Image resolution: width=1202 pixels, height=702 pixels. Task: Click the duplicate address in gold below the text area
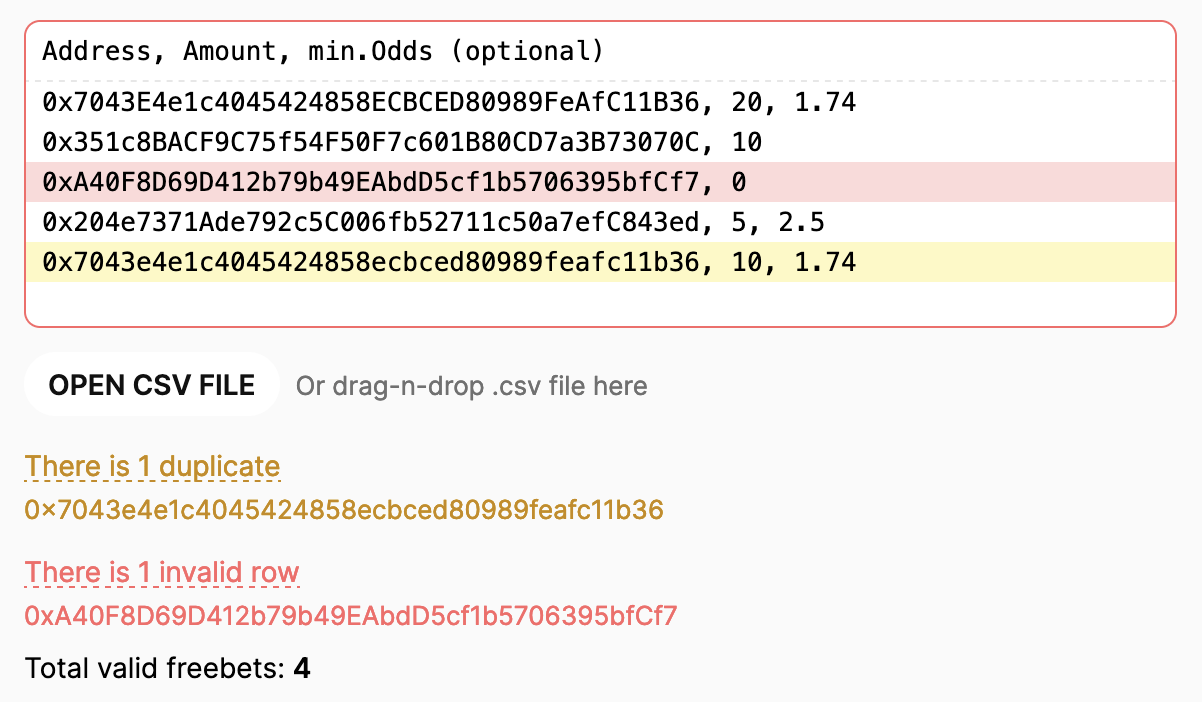344,510
